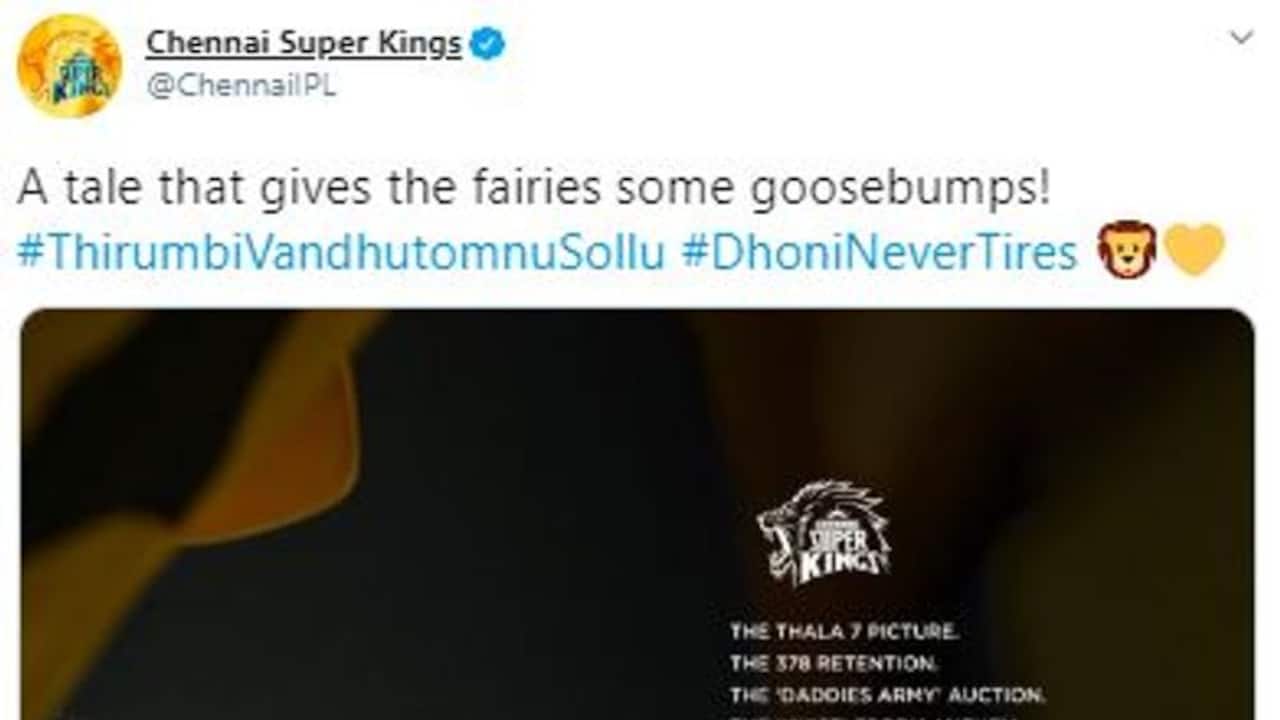Open the tweet options chevron menu
1280x720 pixels.
[x=1241, y=38]
